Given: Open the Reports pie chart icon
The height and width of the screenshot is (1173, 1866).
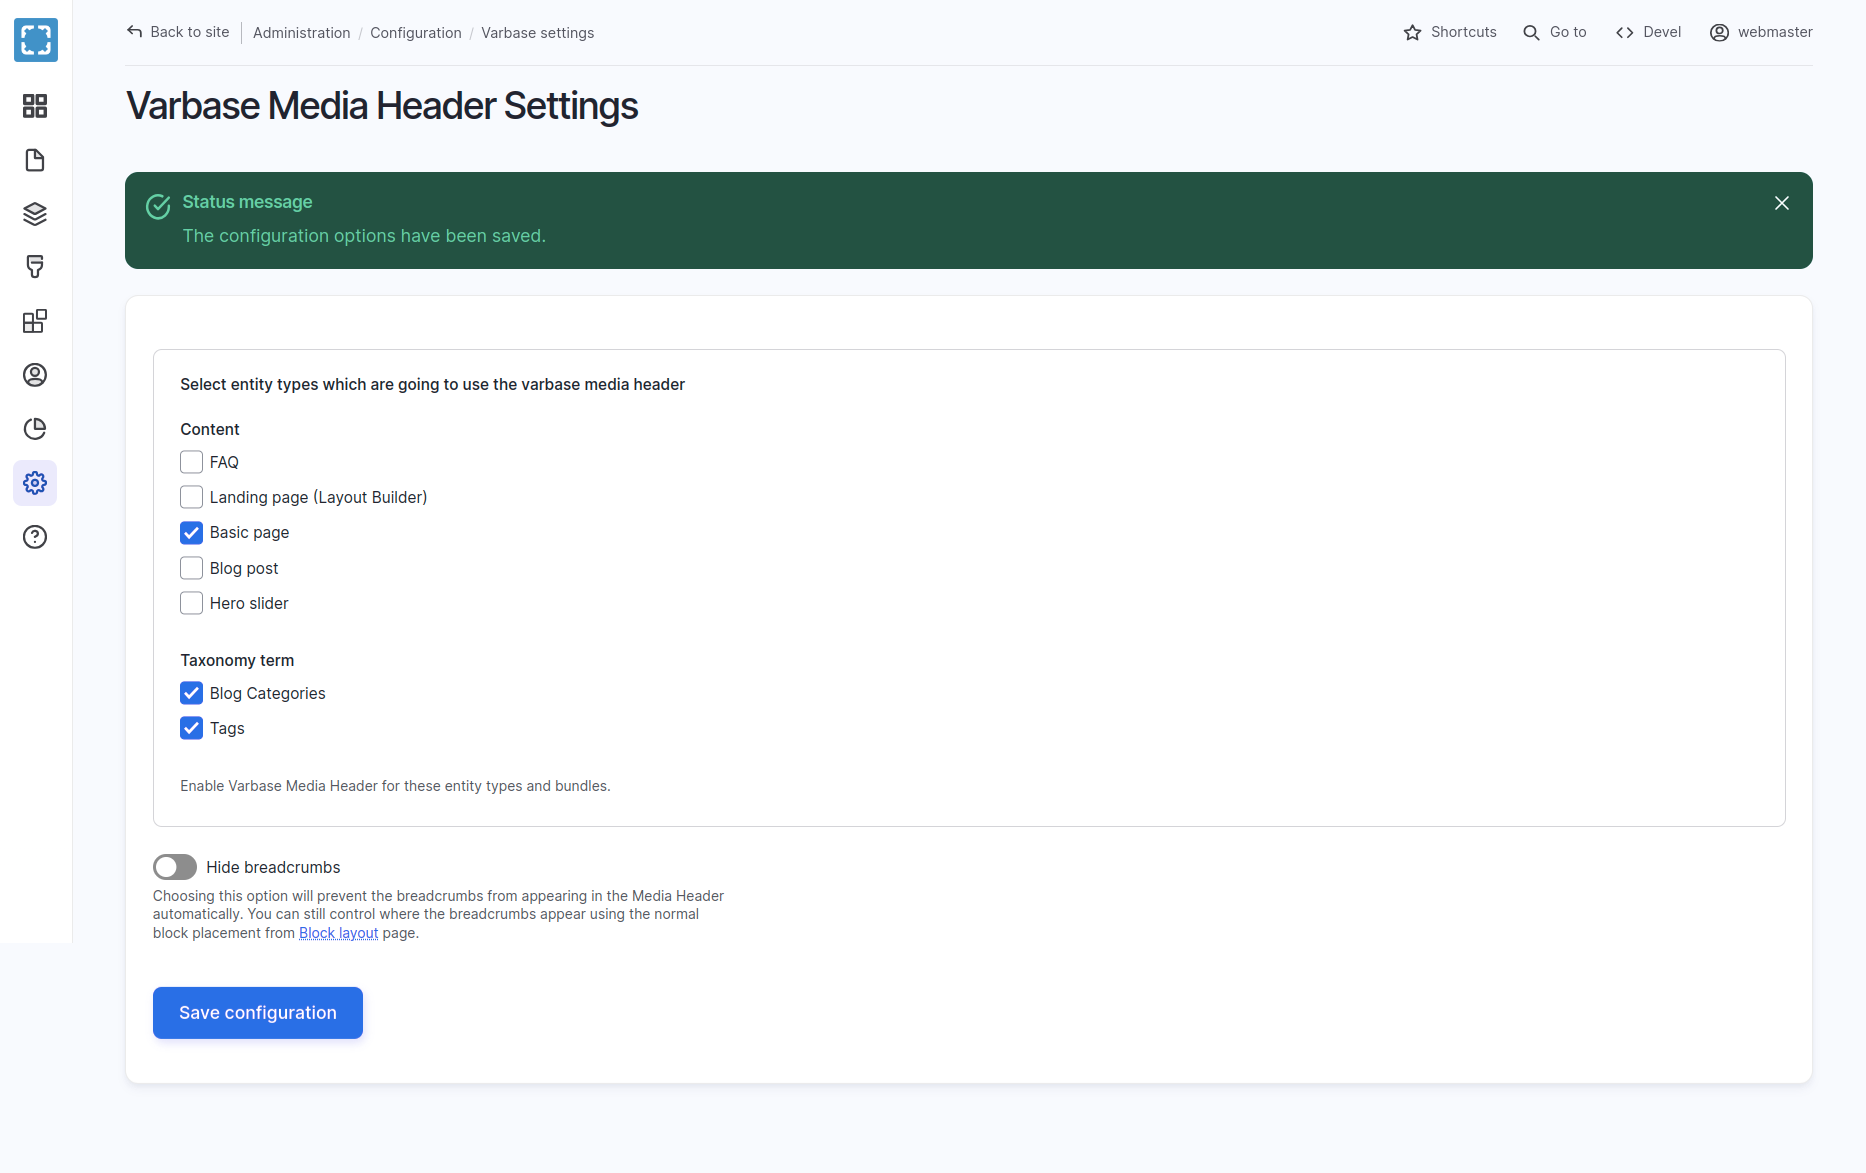Looking at the screenshot, I should click(x=35, y=429).
